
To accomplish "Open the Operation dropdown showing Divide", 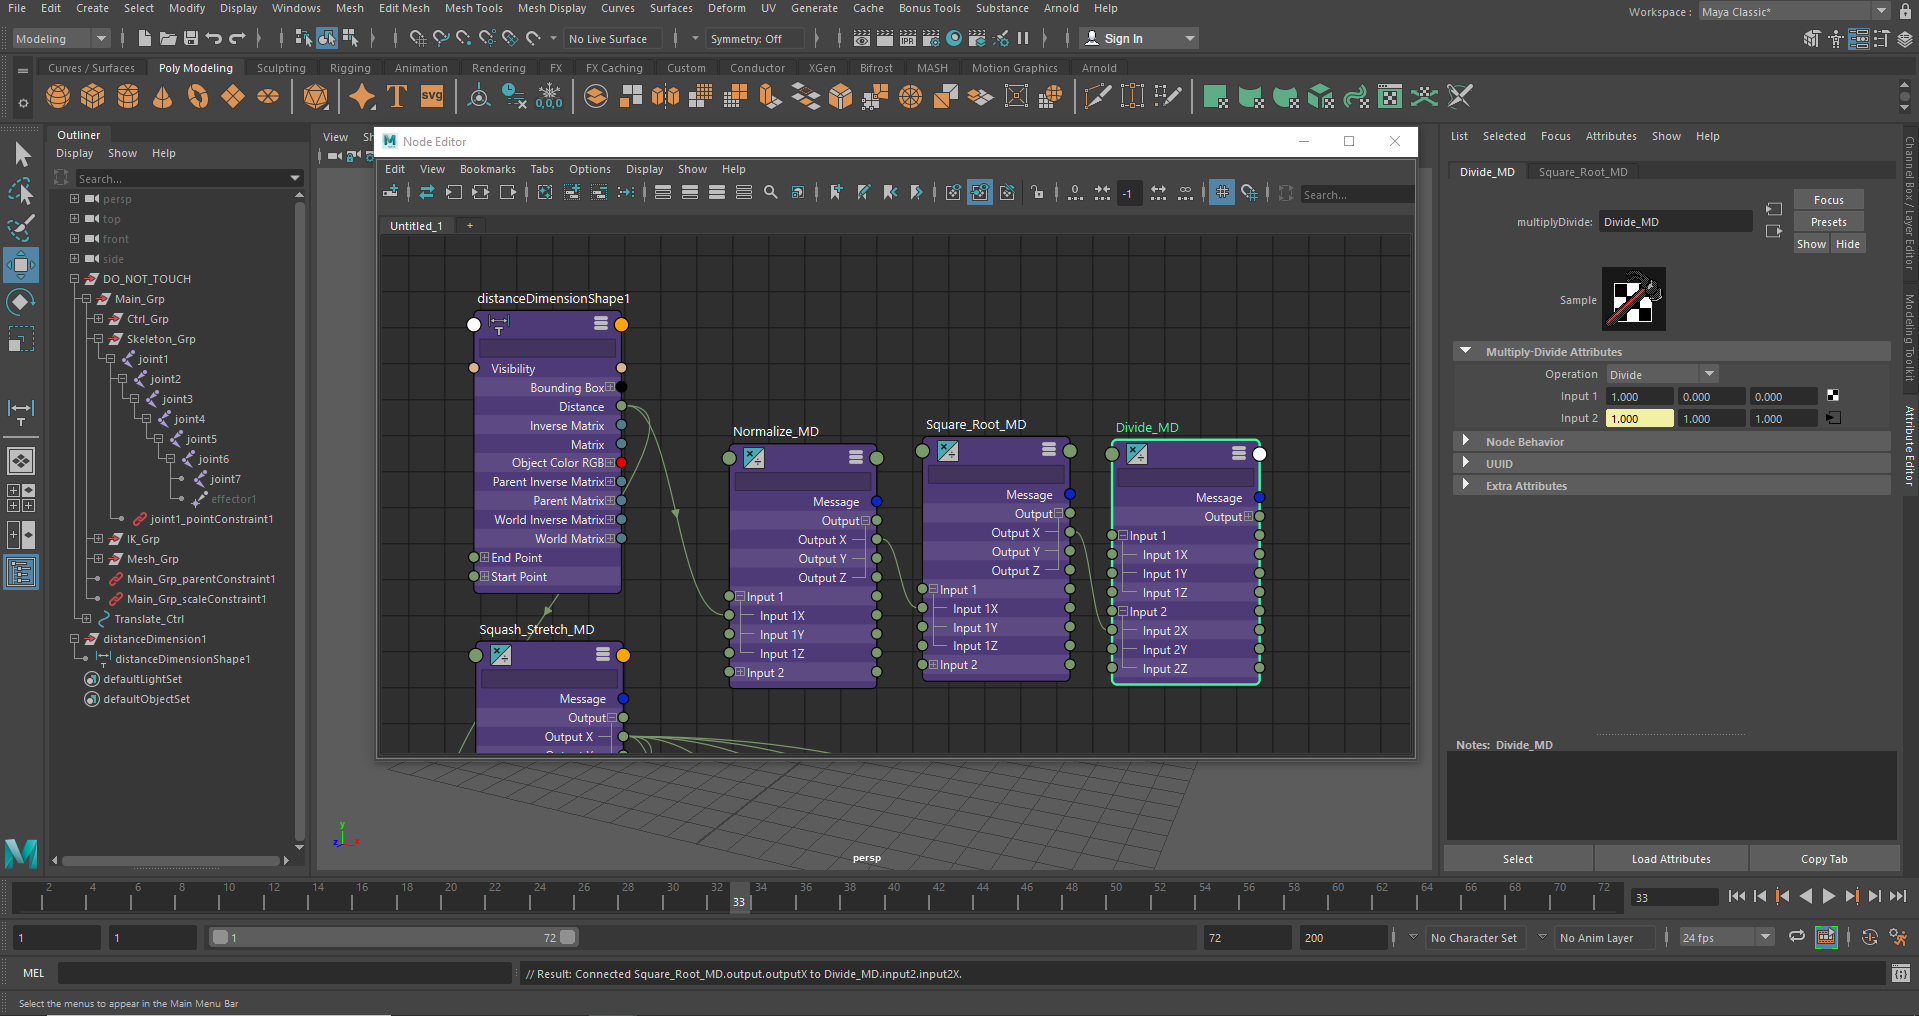I will coord(1662,374).
